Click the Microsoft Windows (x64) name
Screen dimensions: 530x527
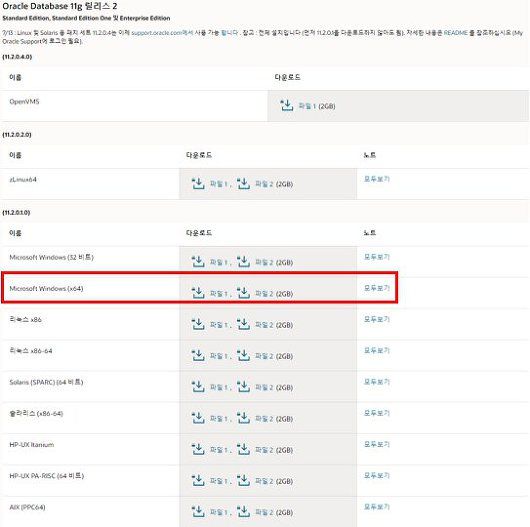click(x=46, y=289)
